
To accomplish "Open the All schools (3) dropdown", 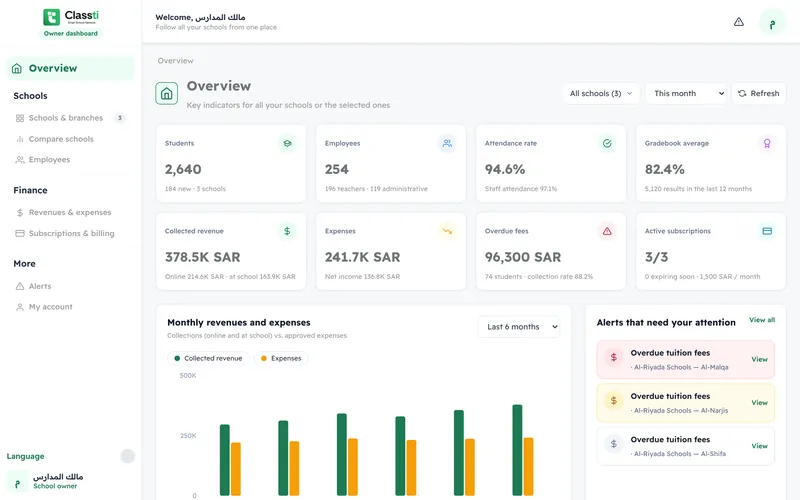I will tap(601, 93).
